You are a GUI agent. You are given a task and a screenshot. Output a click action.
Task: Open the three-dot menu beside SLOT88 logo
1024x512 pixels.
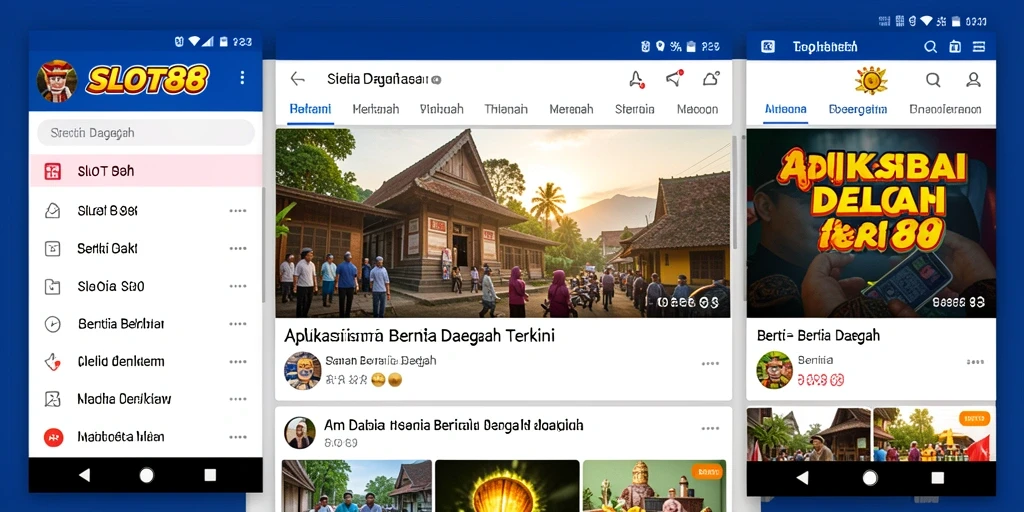242,78
